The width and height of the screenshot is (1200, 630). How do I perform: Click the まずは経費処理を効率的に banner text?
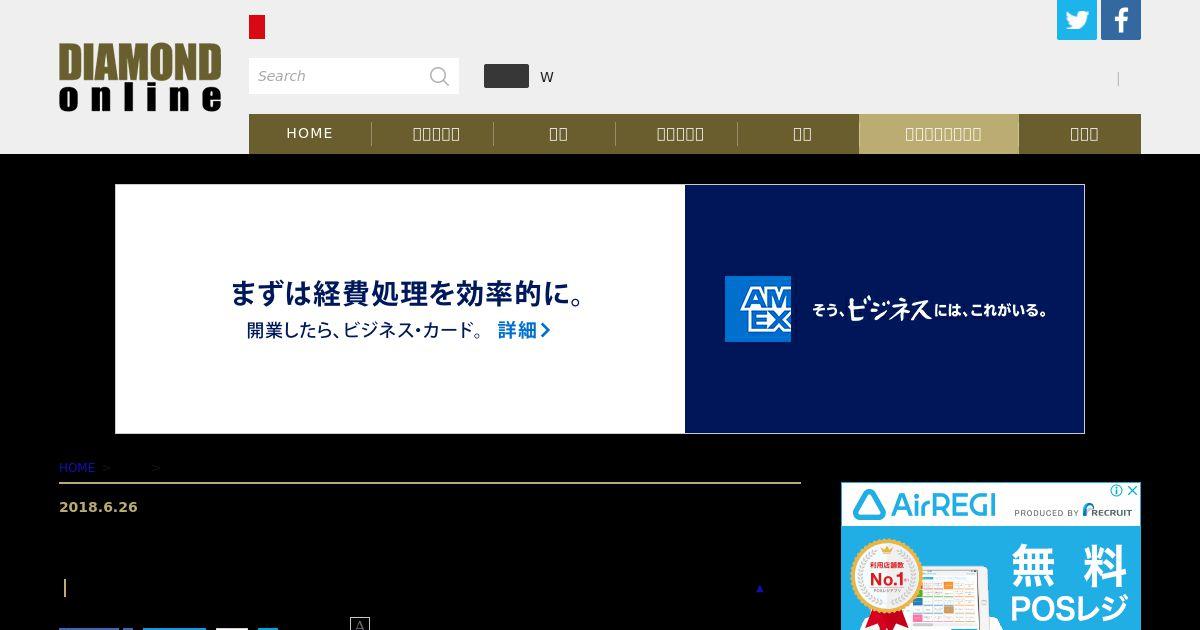(407, 294)
